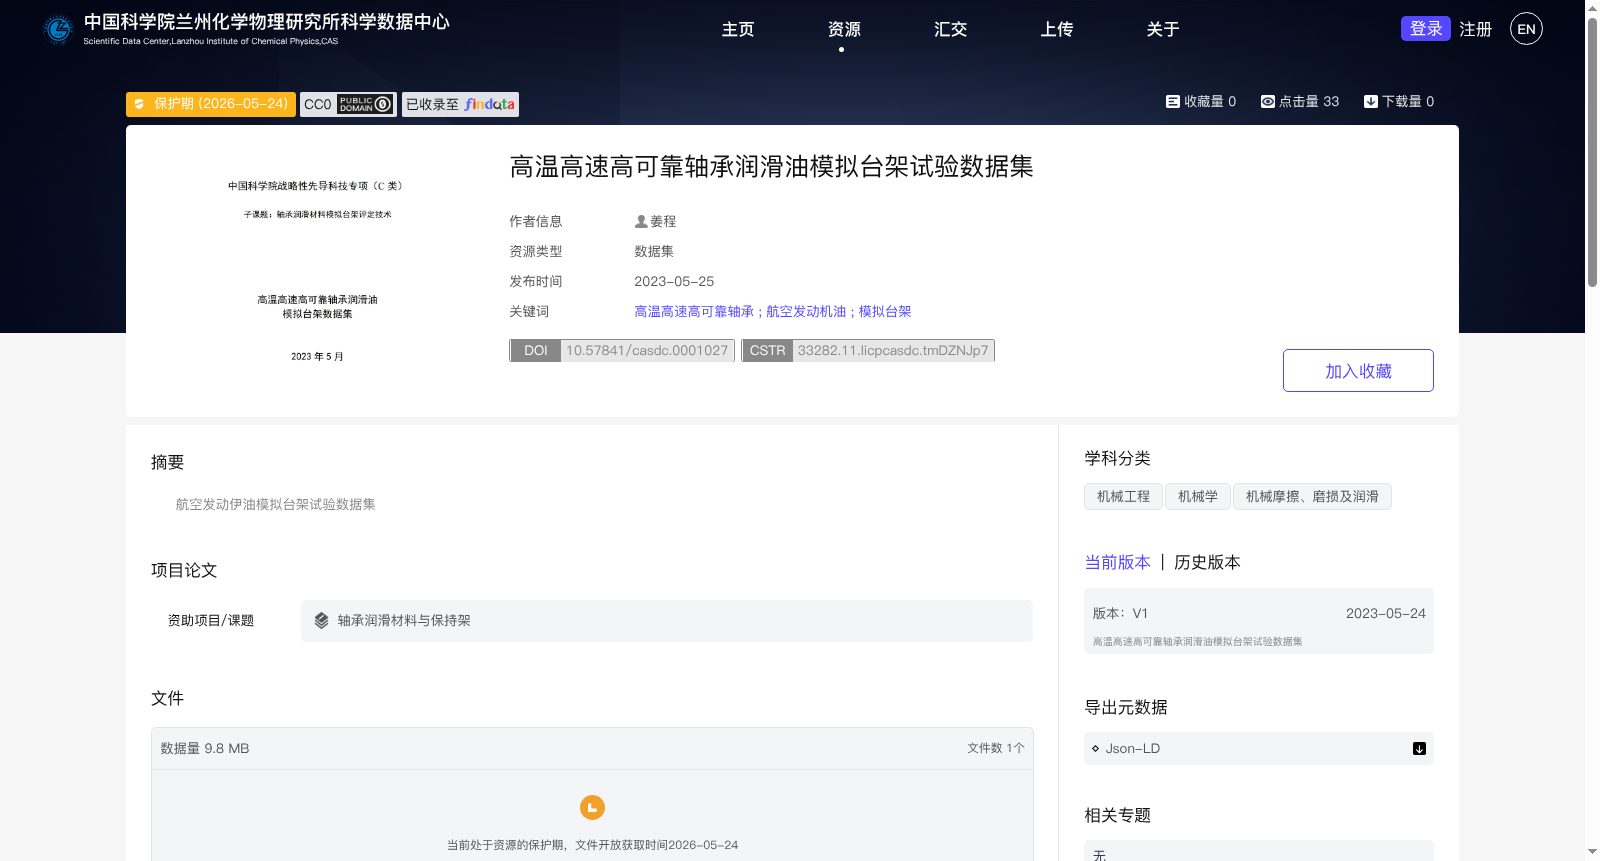
Task: Open the 主页 navigation item
Action: point(738,30)
